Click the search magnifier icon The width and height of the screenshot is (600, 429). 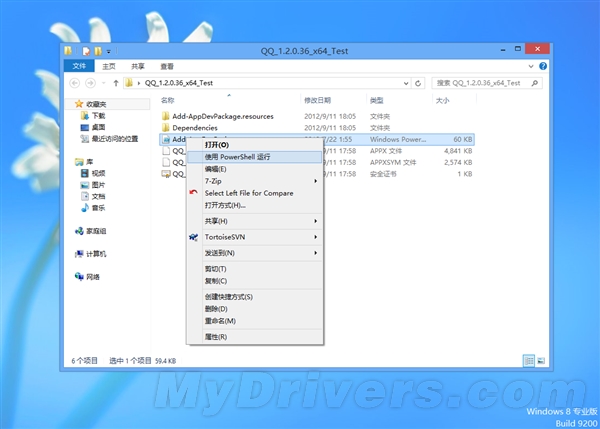pyautogui.click(x=535, y=83)
